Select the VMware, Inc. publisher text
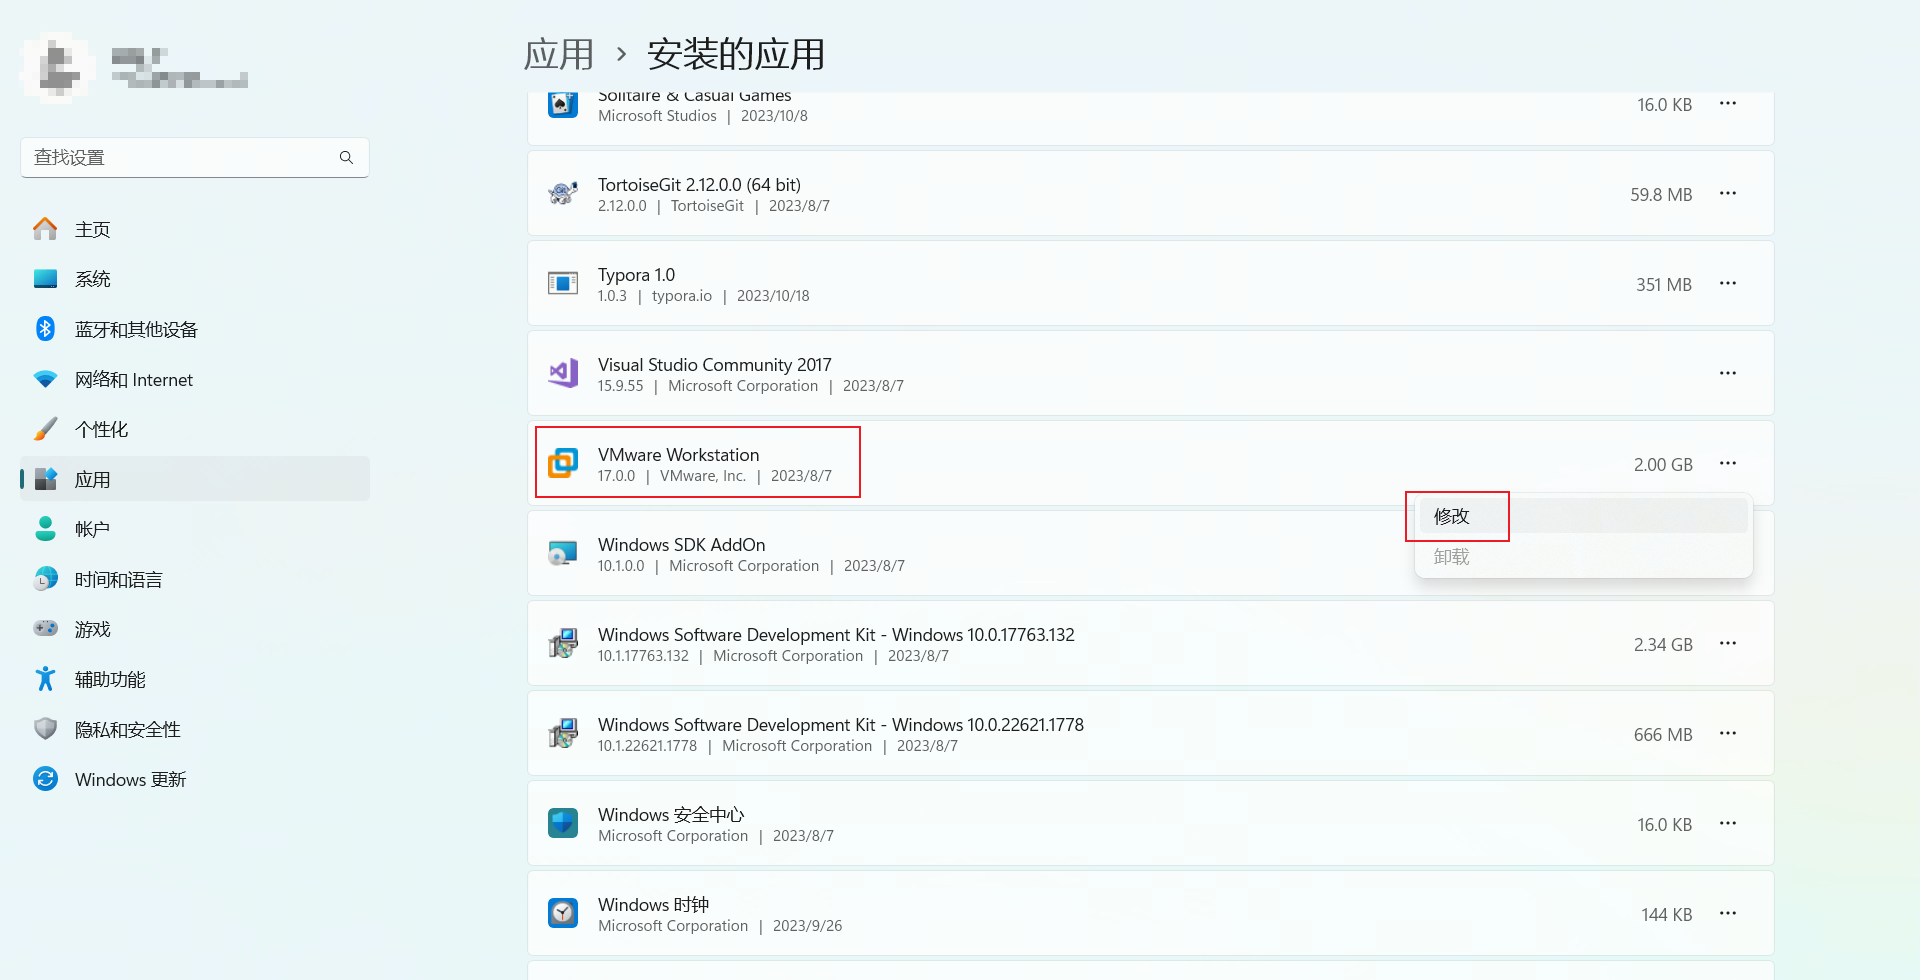Screen dimensions: 1920x980 tap(703, 476)
